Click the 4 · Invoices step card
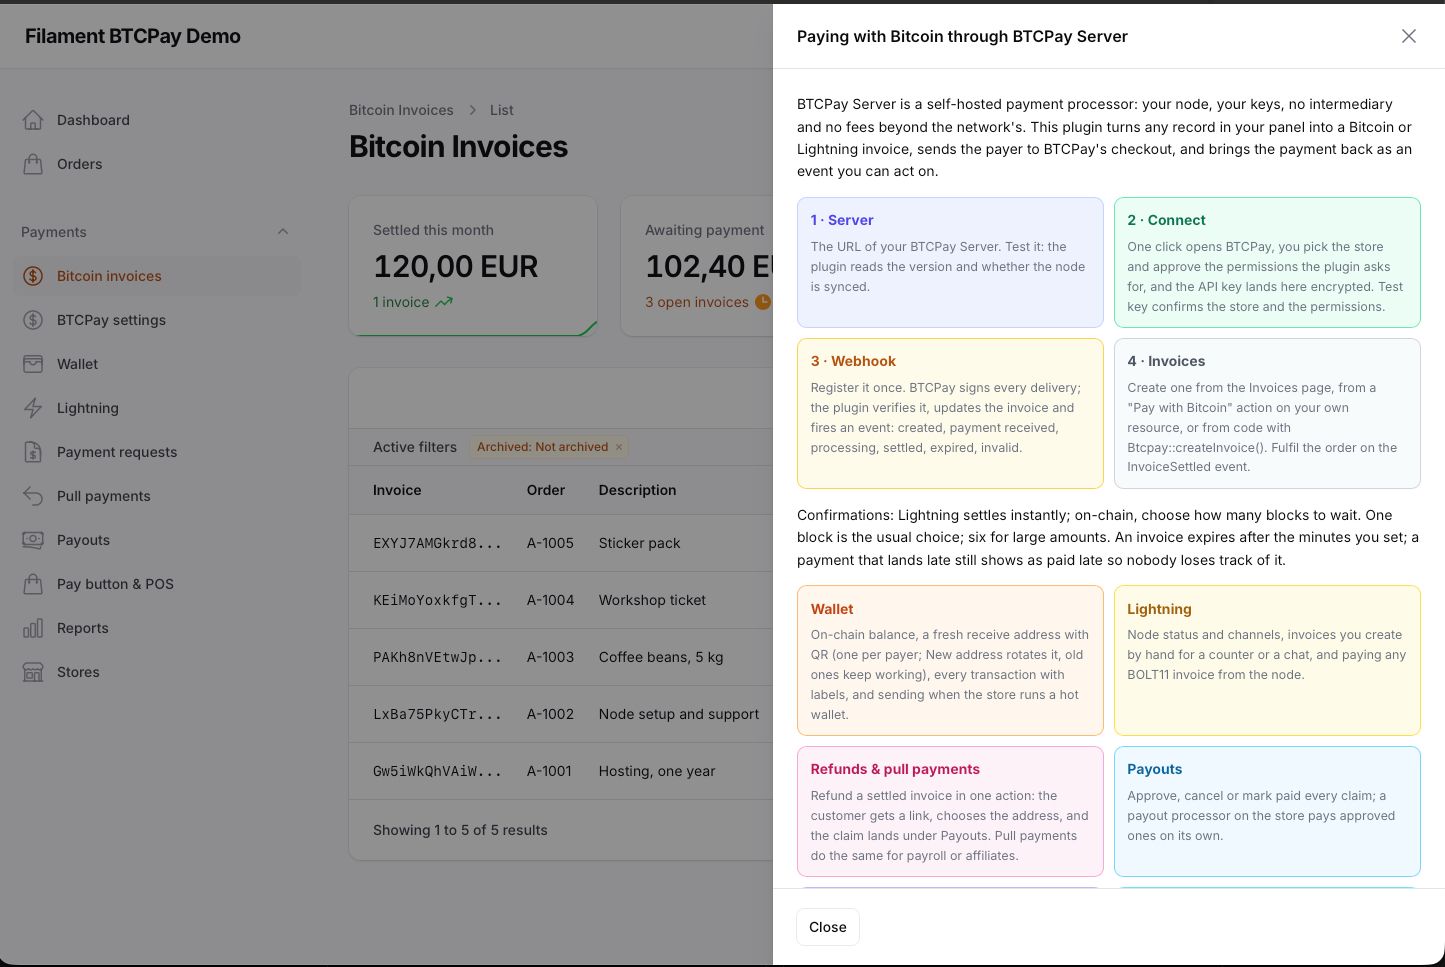Image resolution: width=1445 pixels, height=967 pixels. [x=1267, y=413]
